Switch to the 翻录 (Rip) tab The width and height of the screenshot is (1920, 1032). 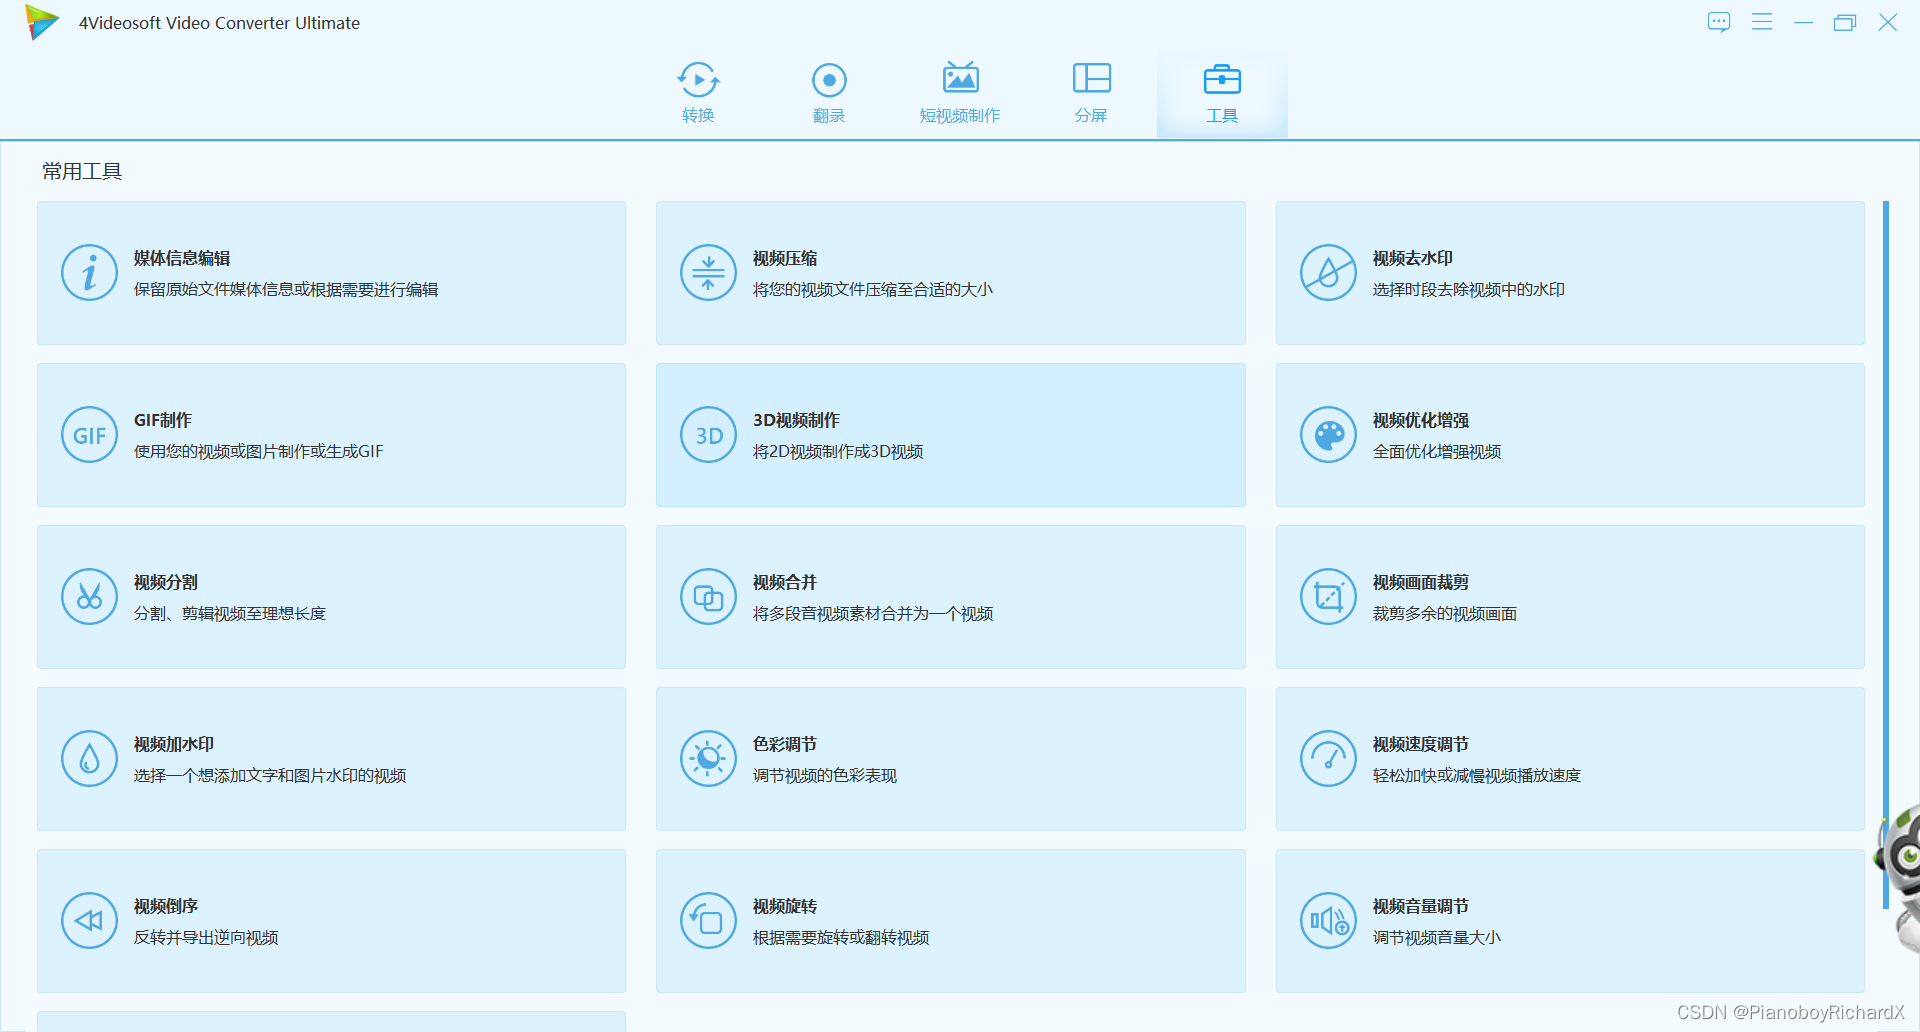tap(829, 94)
